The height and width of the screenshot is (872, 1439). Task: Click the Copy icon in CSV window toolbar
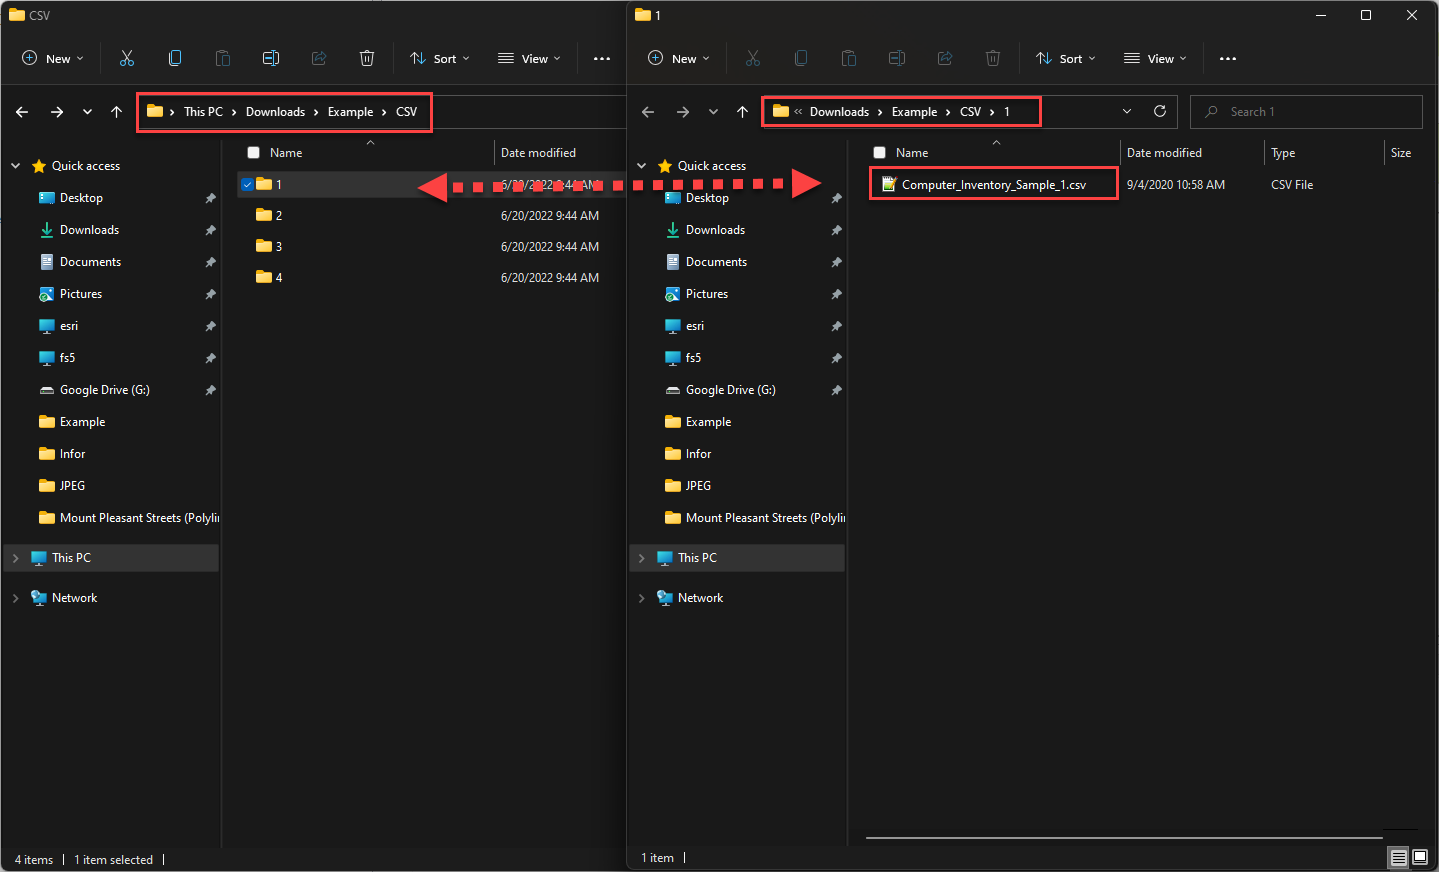click(175, 58)
